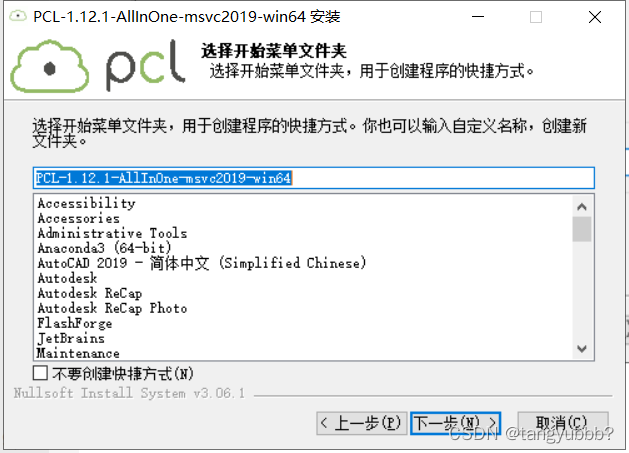Click the PCL cloud logo in header
The image size is (629, 453).
(97, 66)
